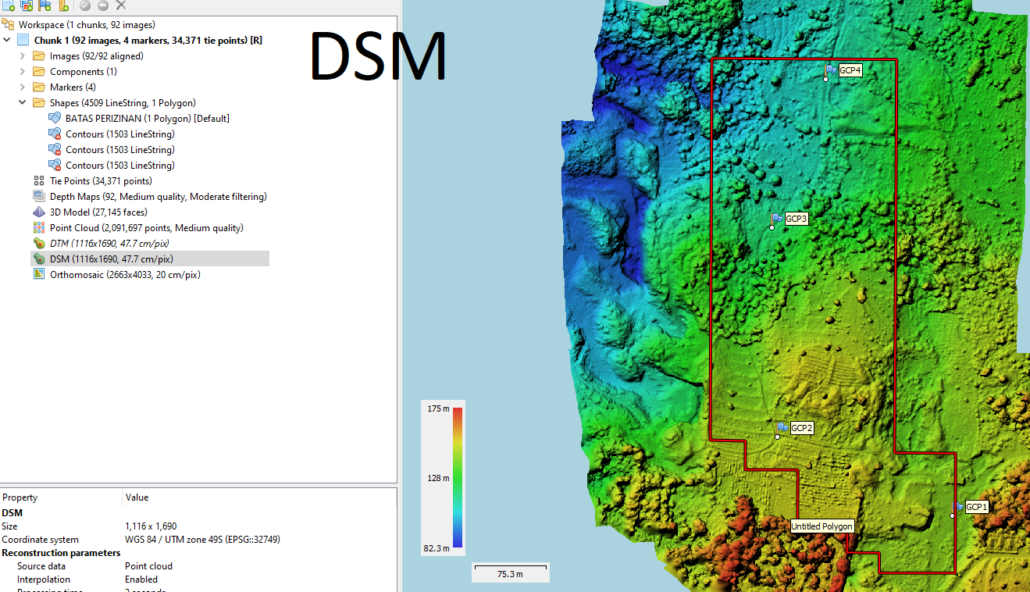The height and width of the screenshot is (592, 1030).
Task: Click the Enable toolbar toggle
Action: (84, 6)
